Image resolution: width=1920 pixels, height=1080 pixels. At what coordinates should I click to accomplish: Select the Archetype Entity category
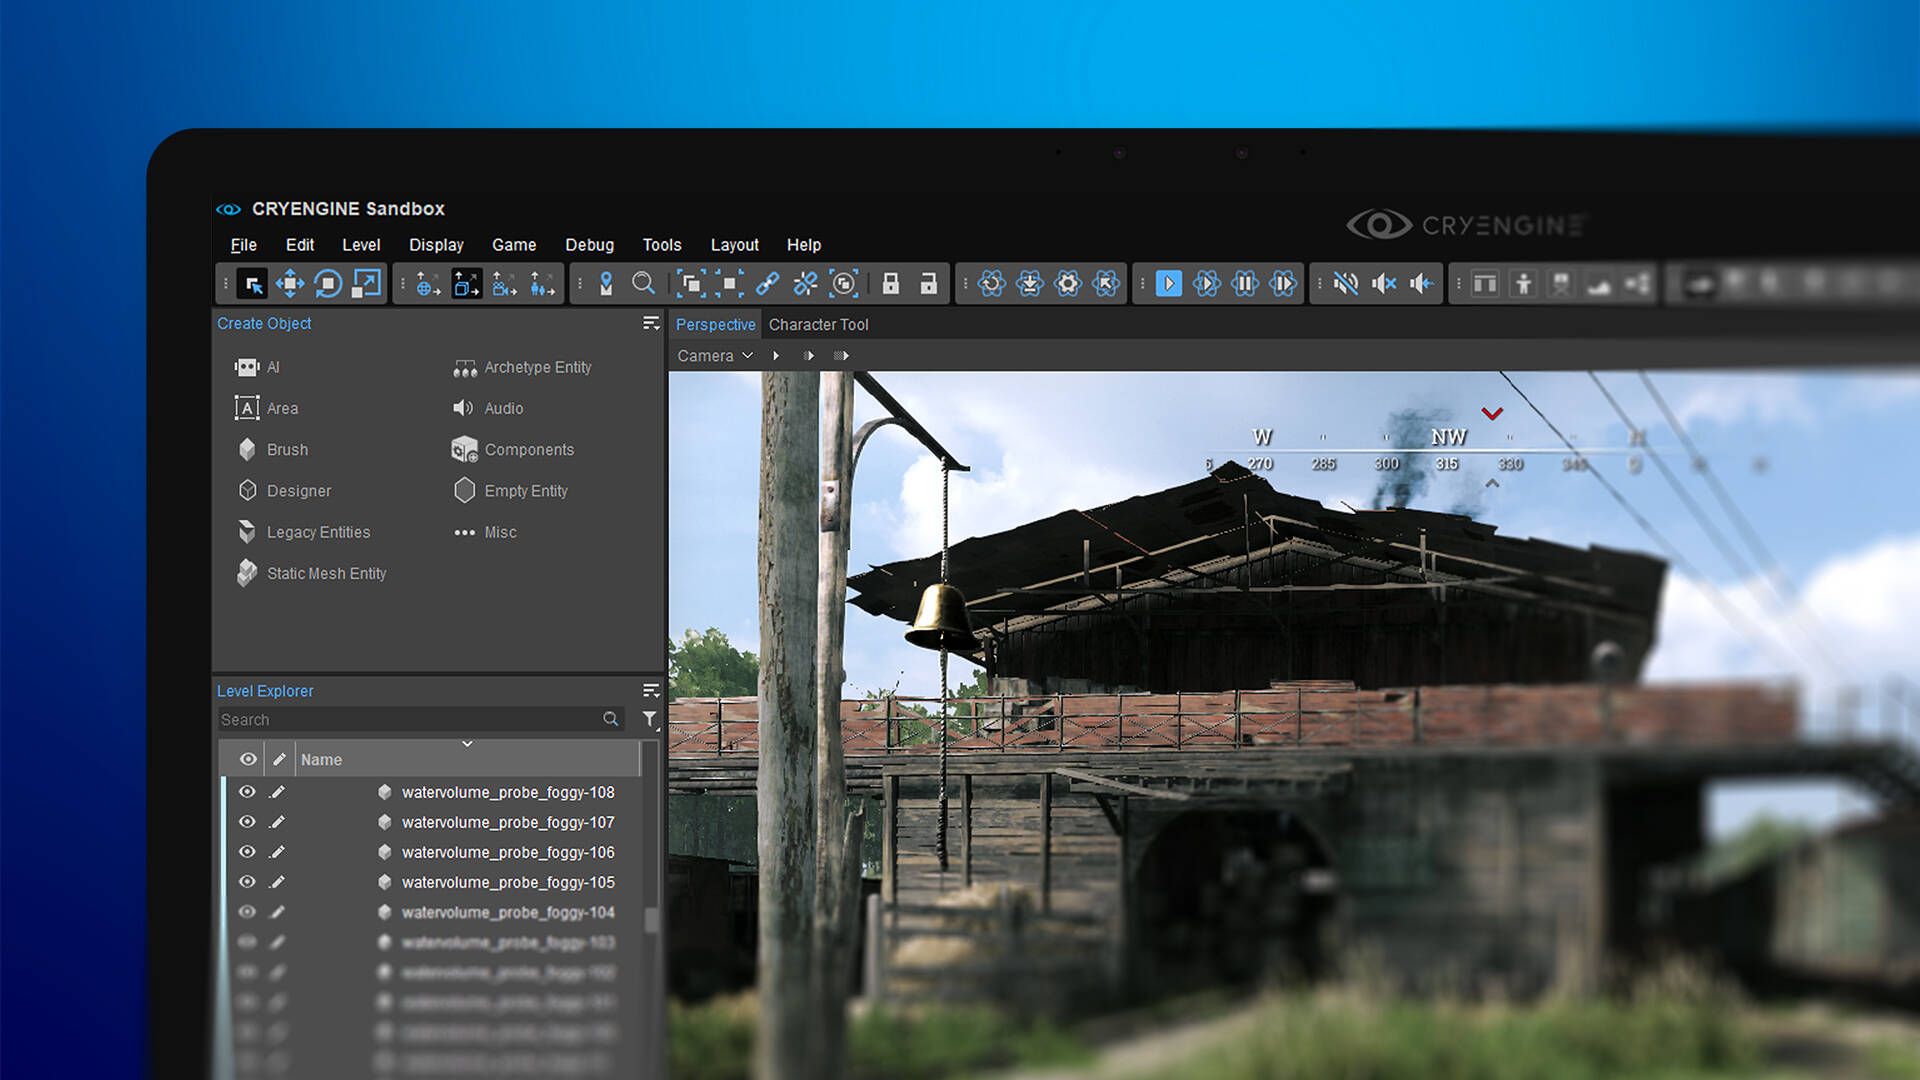pyautogui.click(x=537, y=367)
